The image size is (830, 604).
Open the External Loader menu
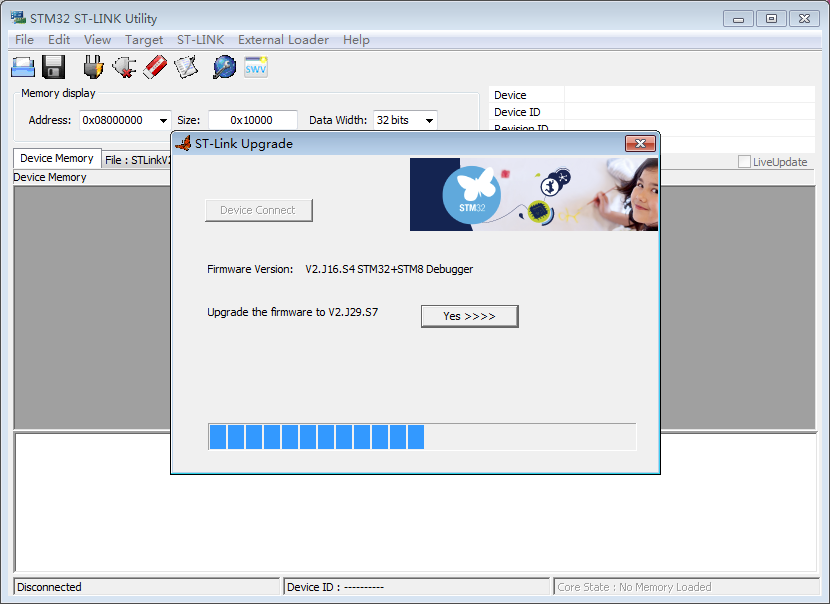pyautogui.click(x=283, y=40)
